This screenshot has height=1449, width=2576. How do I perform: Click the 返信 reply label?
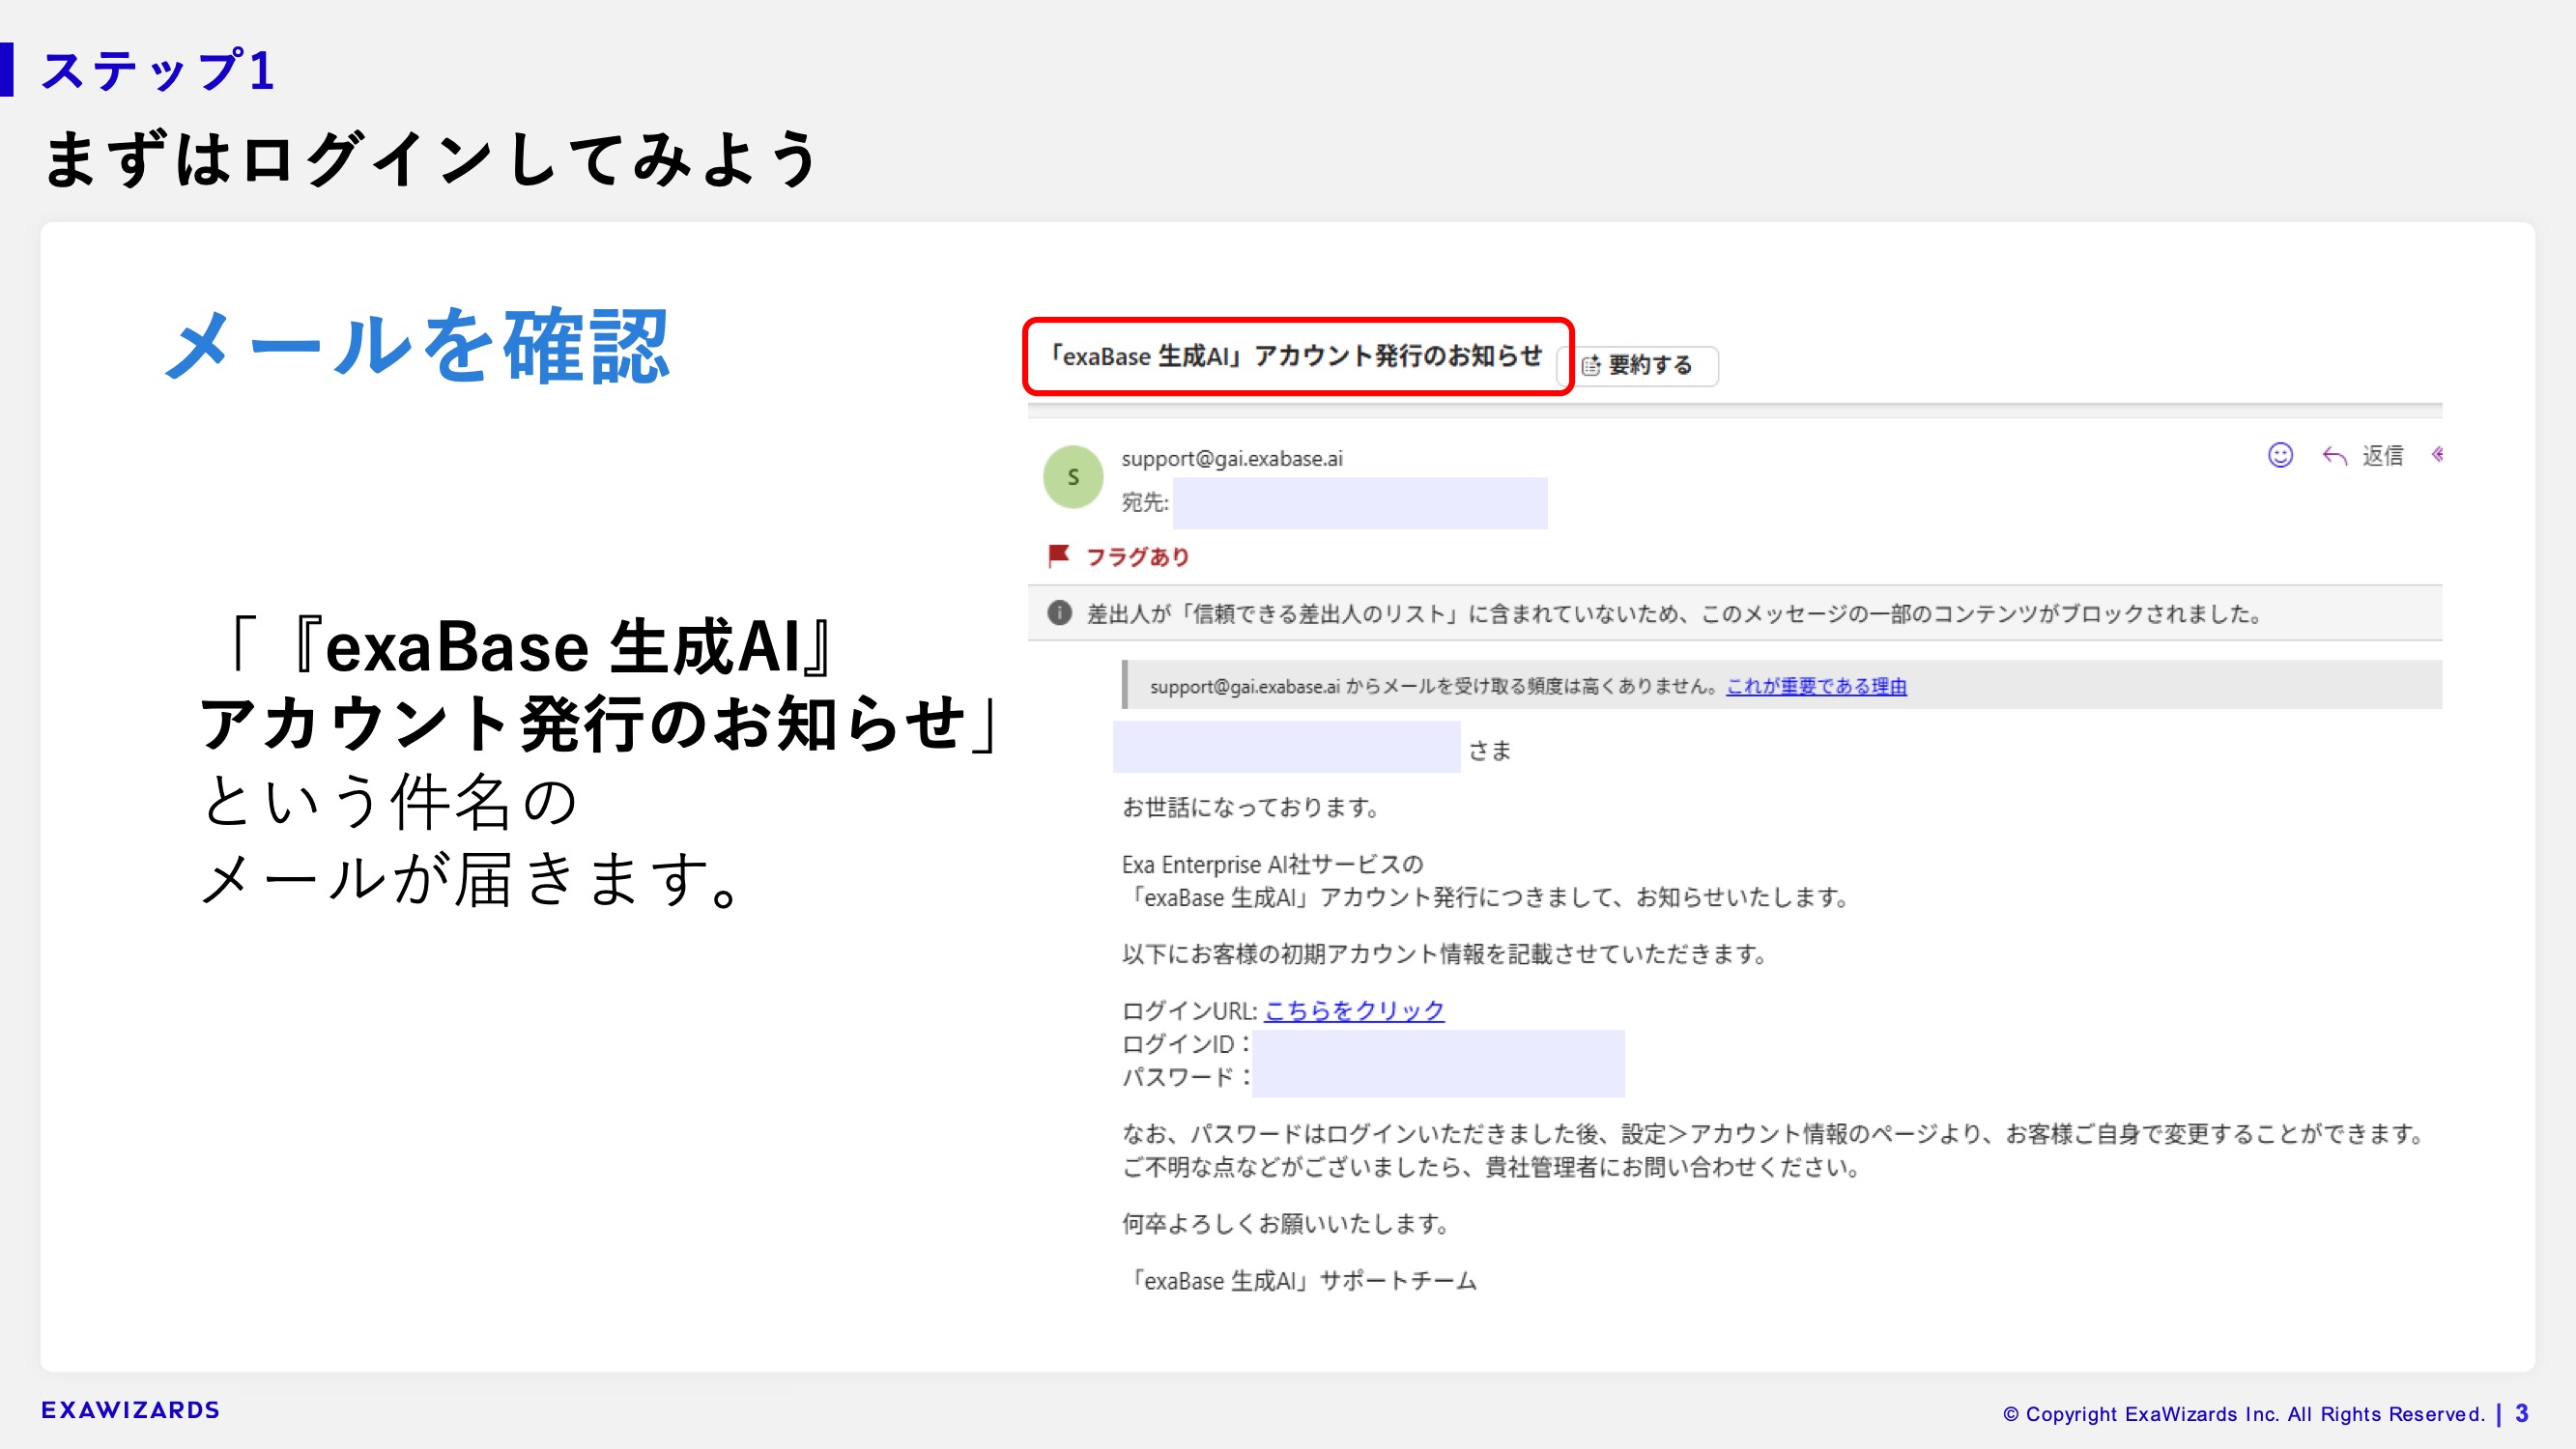click(2382, 456)
